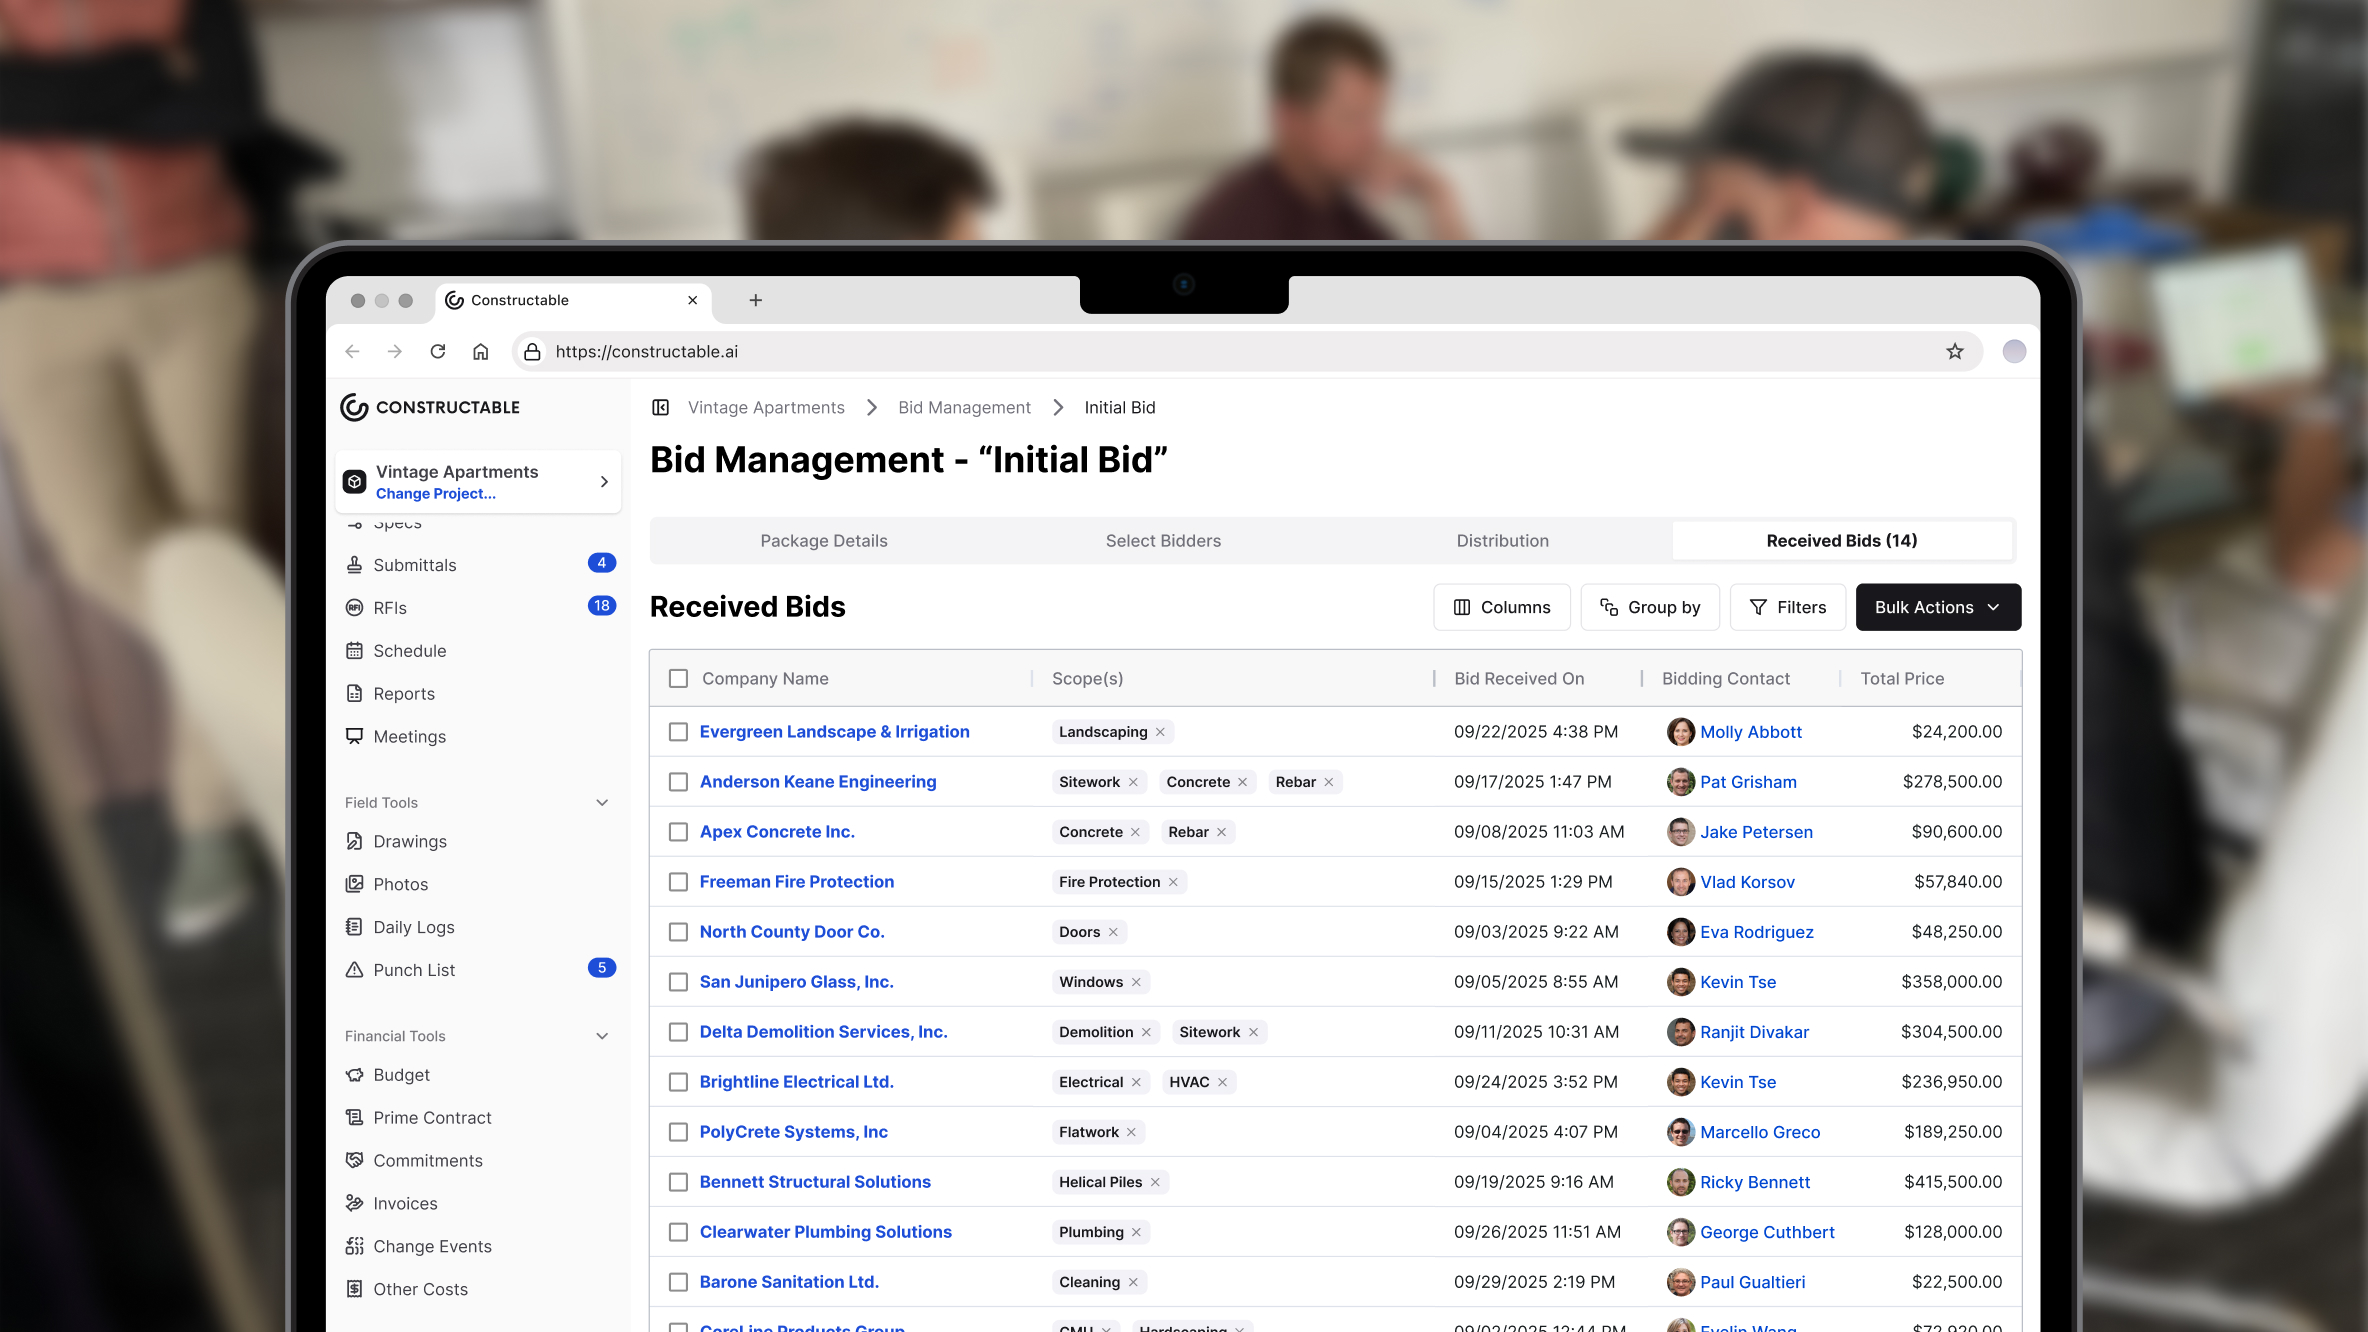Open the Bulk Actions dropdown
2368x1332 pixels.
coord(1936,607)
